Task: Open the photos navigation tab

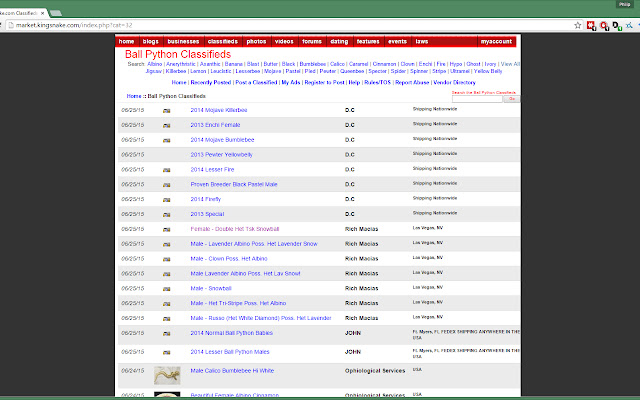Action: pyautogui.click(x=256, y=42)
